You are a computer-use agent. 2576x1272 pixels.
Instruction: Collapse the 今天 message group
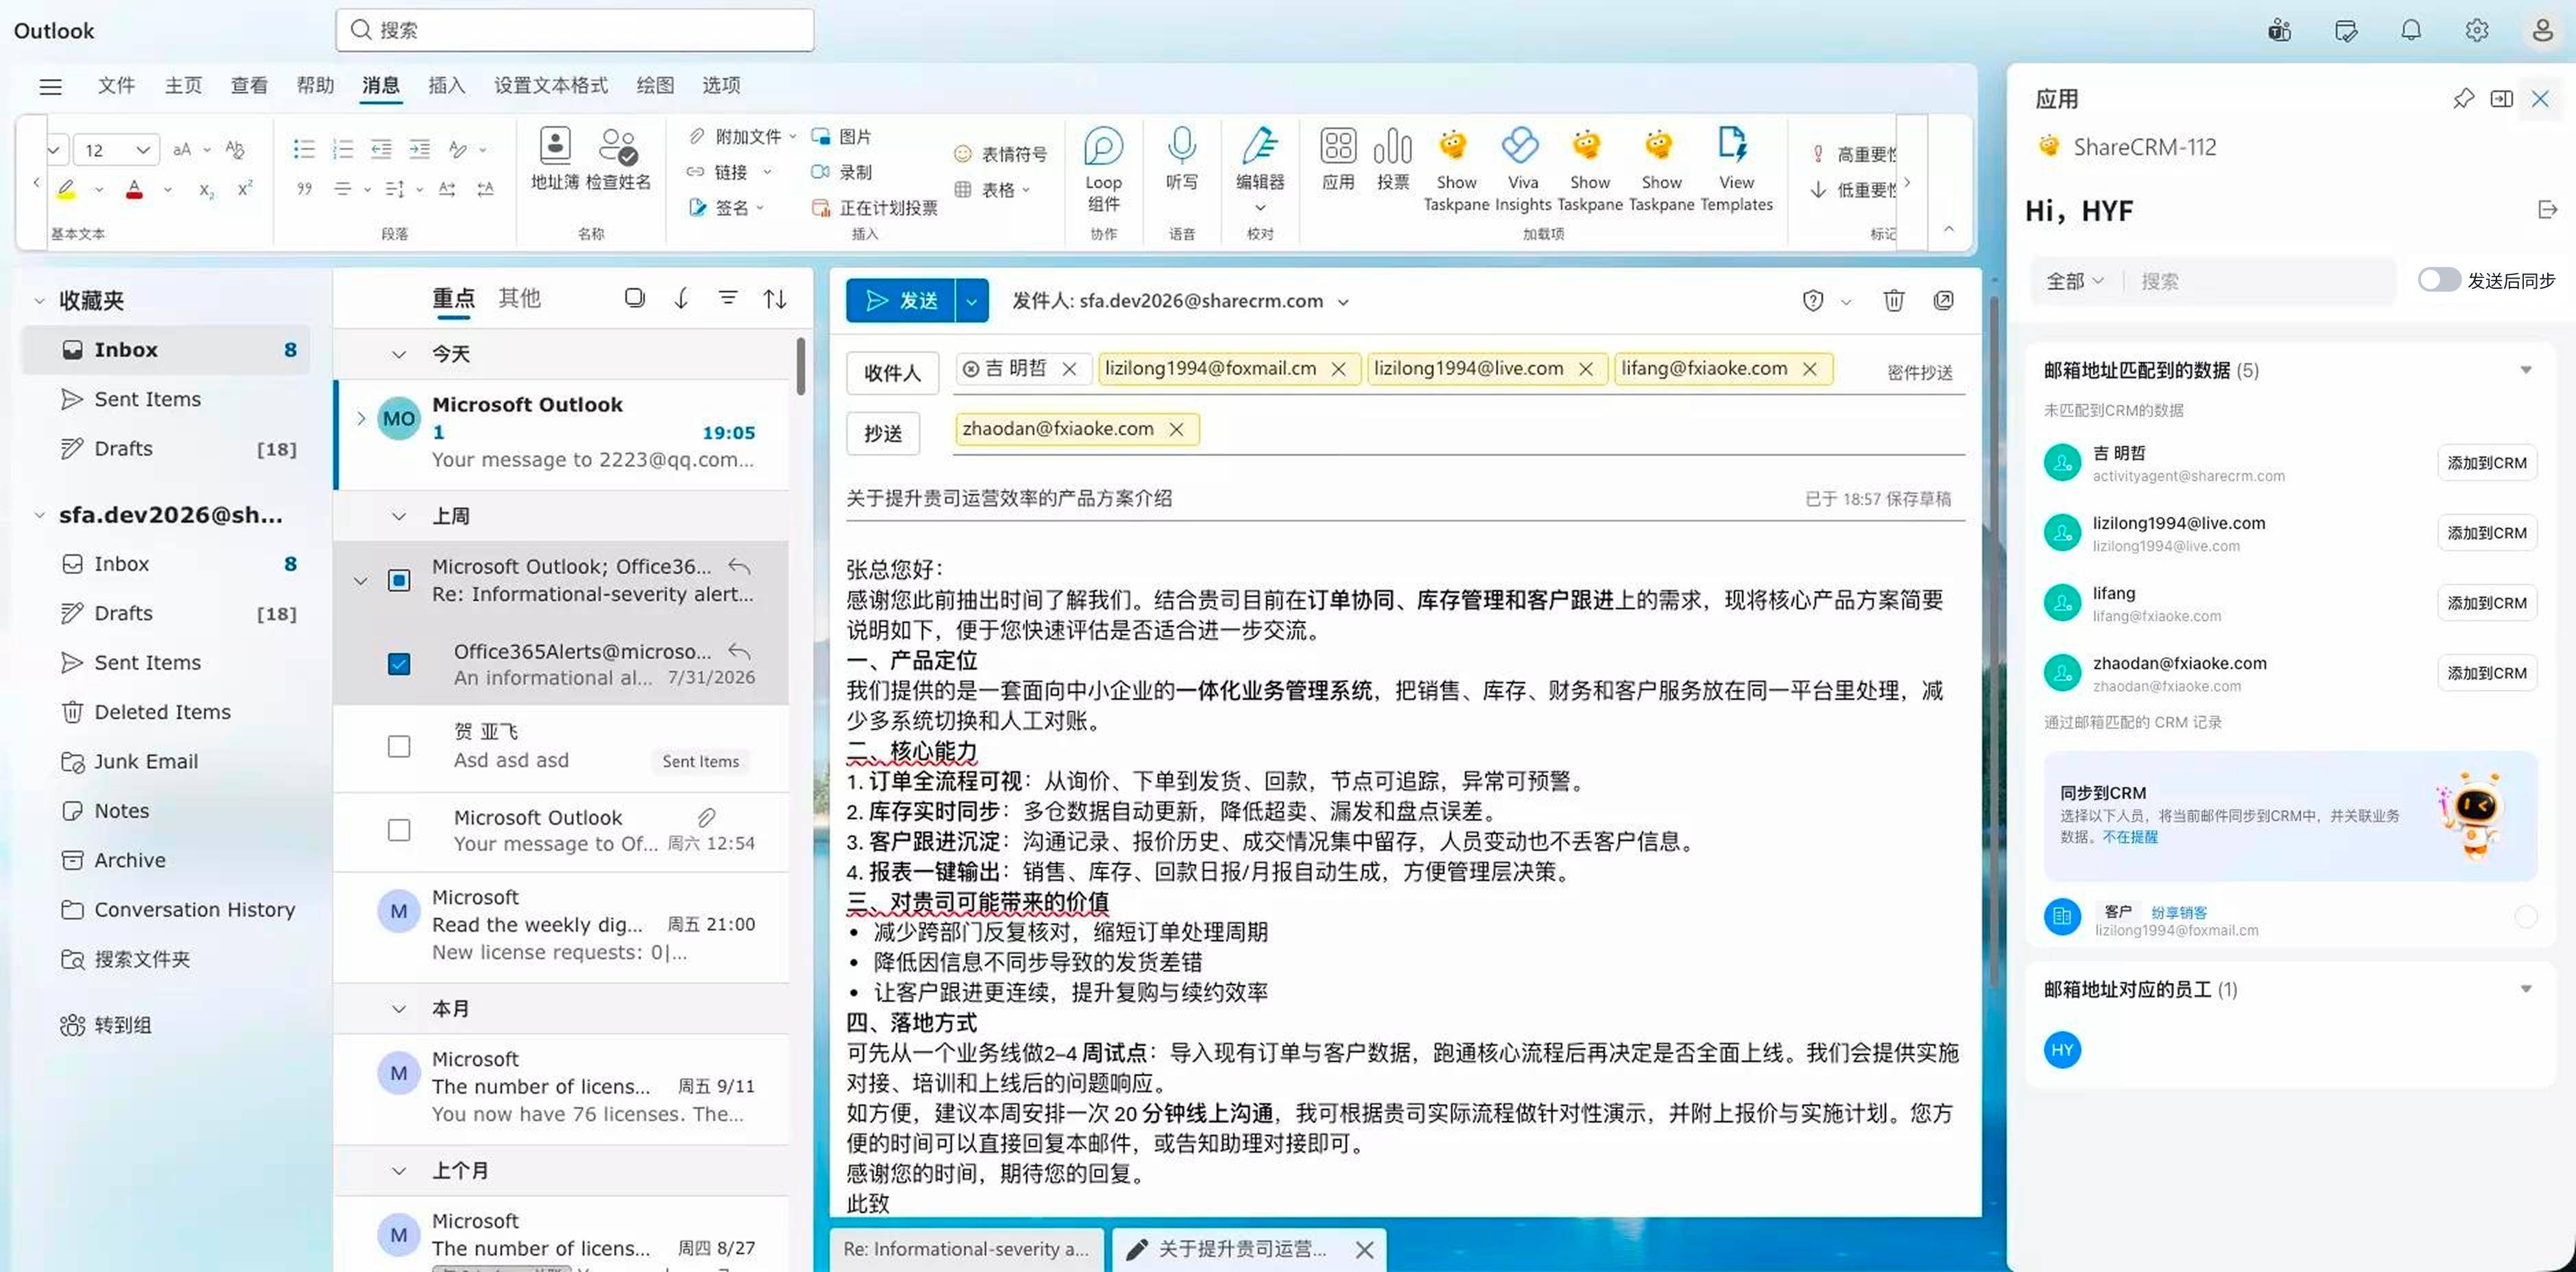point(398,354)
